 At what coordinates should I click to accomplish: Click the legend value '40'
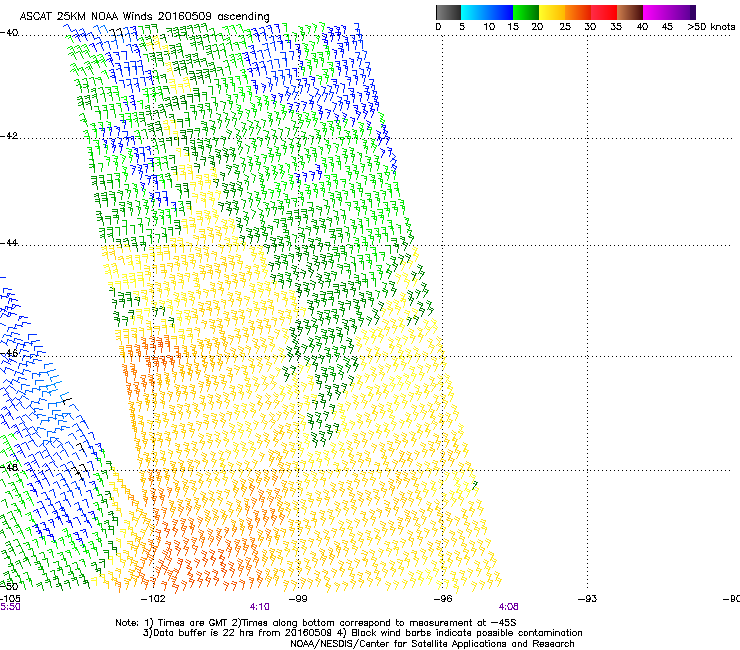coord(642,27)
